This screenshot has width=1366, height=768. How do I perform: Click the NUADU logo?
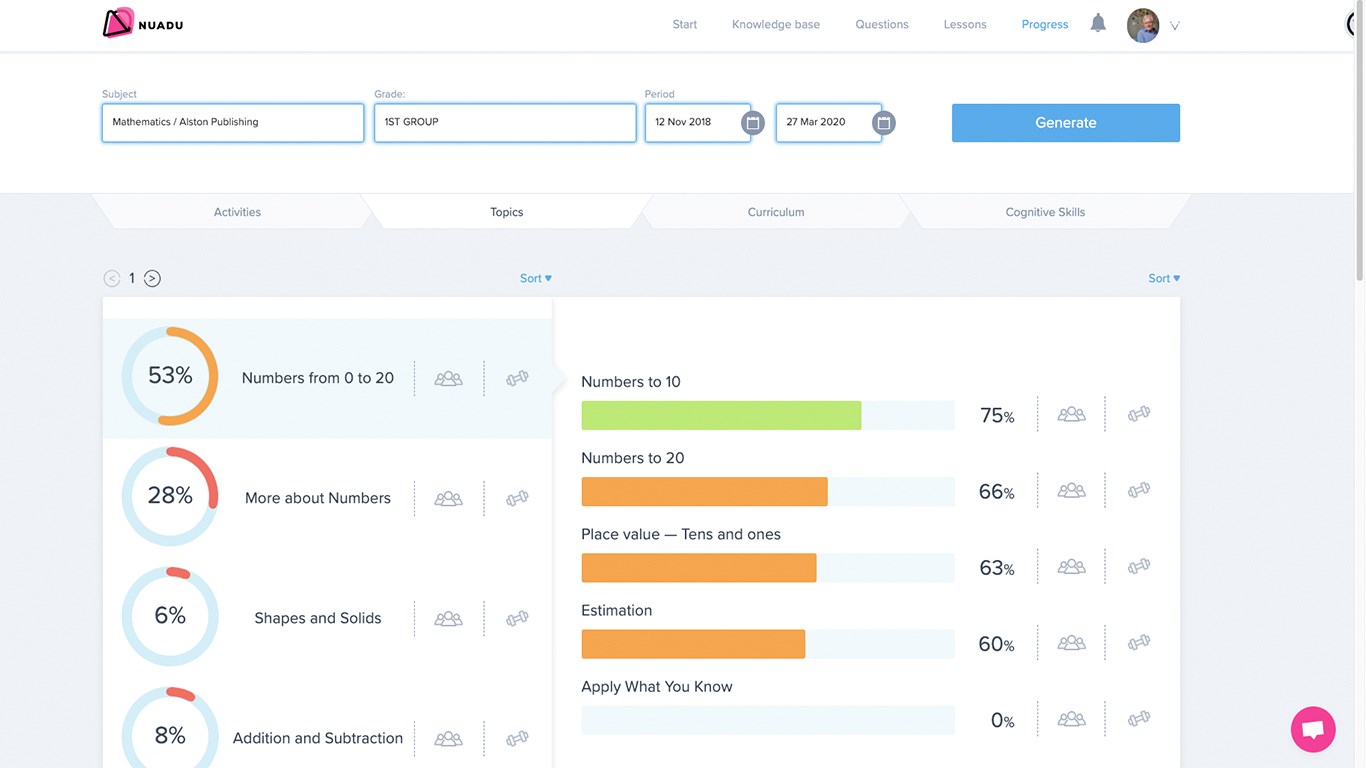[143, 23]
